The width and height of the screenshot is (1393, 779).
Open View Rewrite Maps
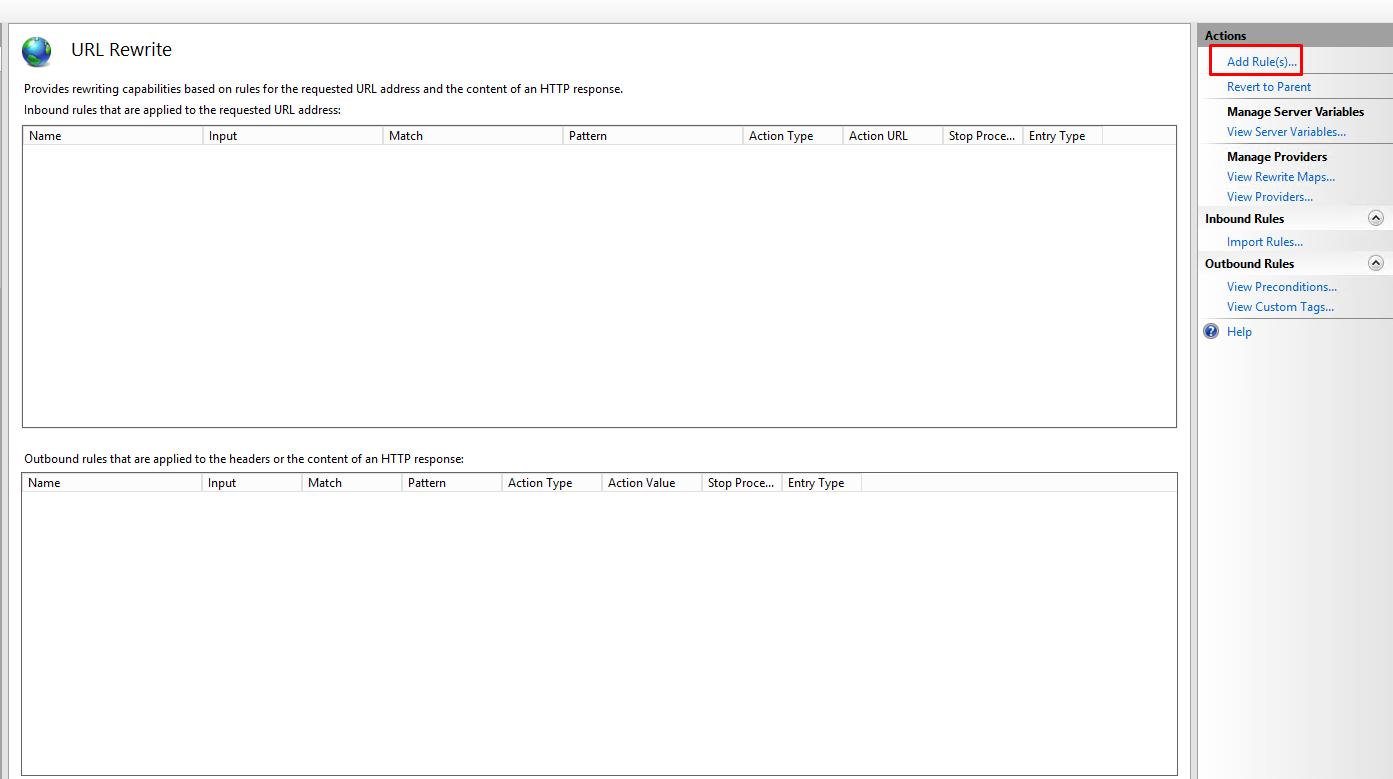(1280, 176)
